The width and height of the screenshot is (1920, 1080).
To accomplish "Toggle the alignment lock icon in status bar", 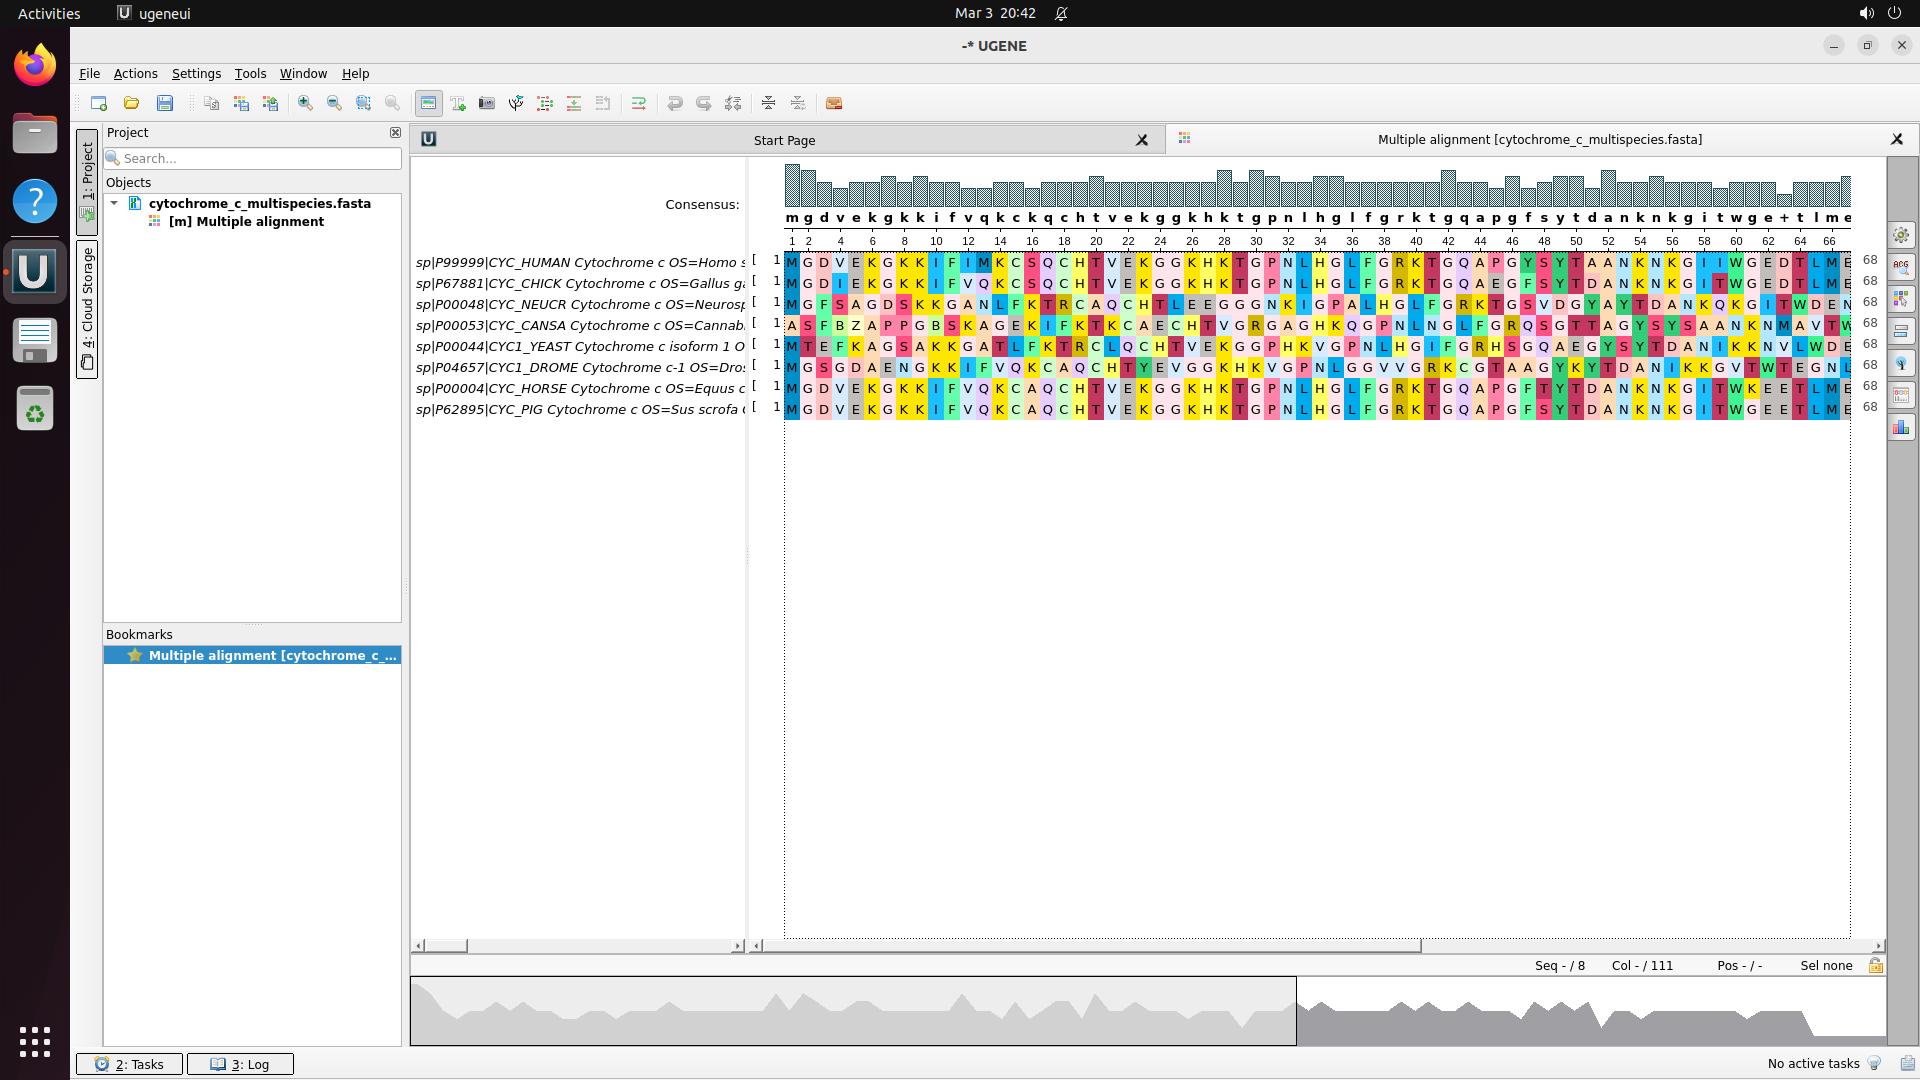I will [1876, 965].
